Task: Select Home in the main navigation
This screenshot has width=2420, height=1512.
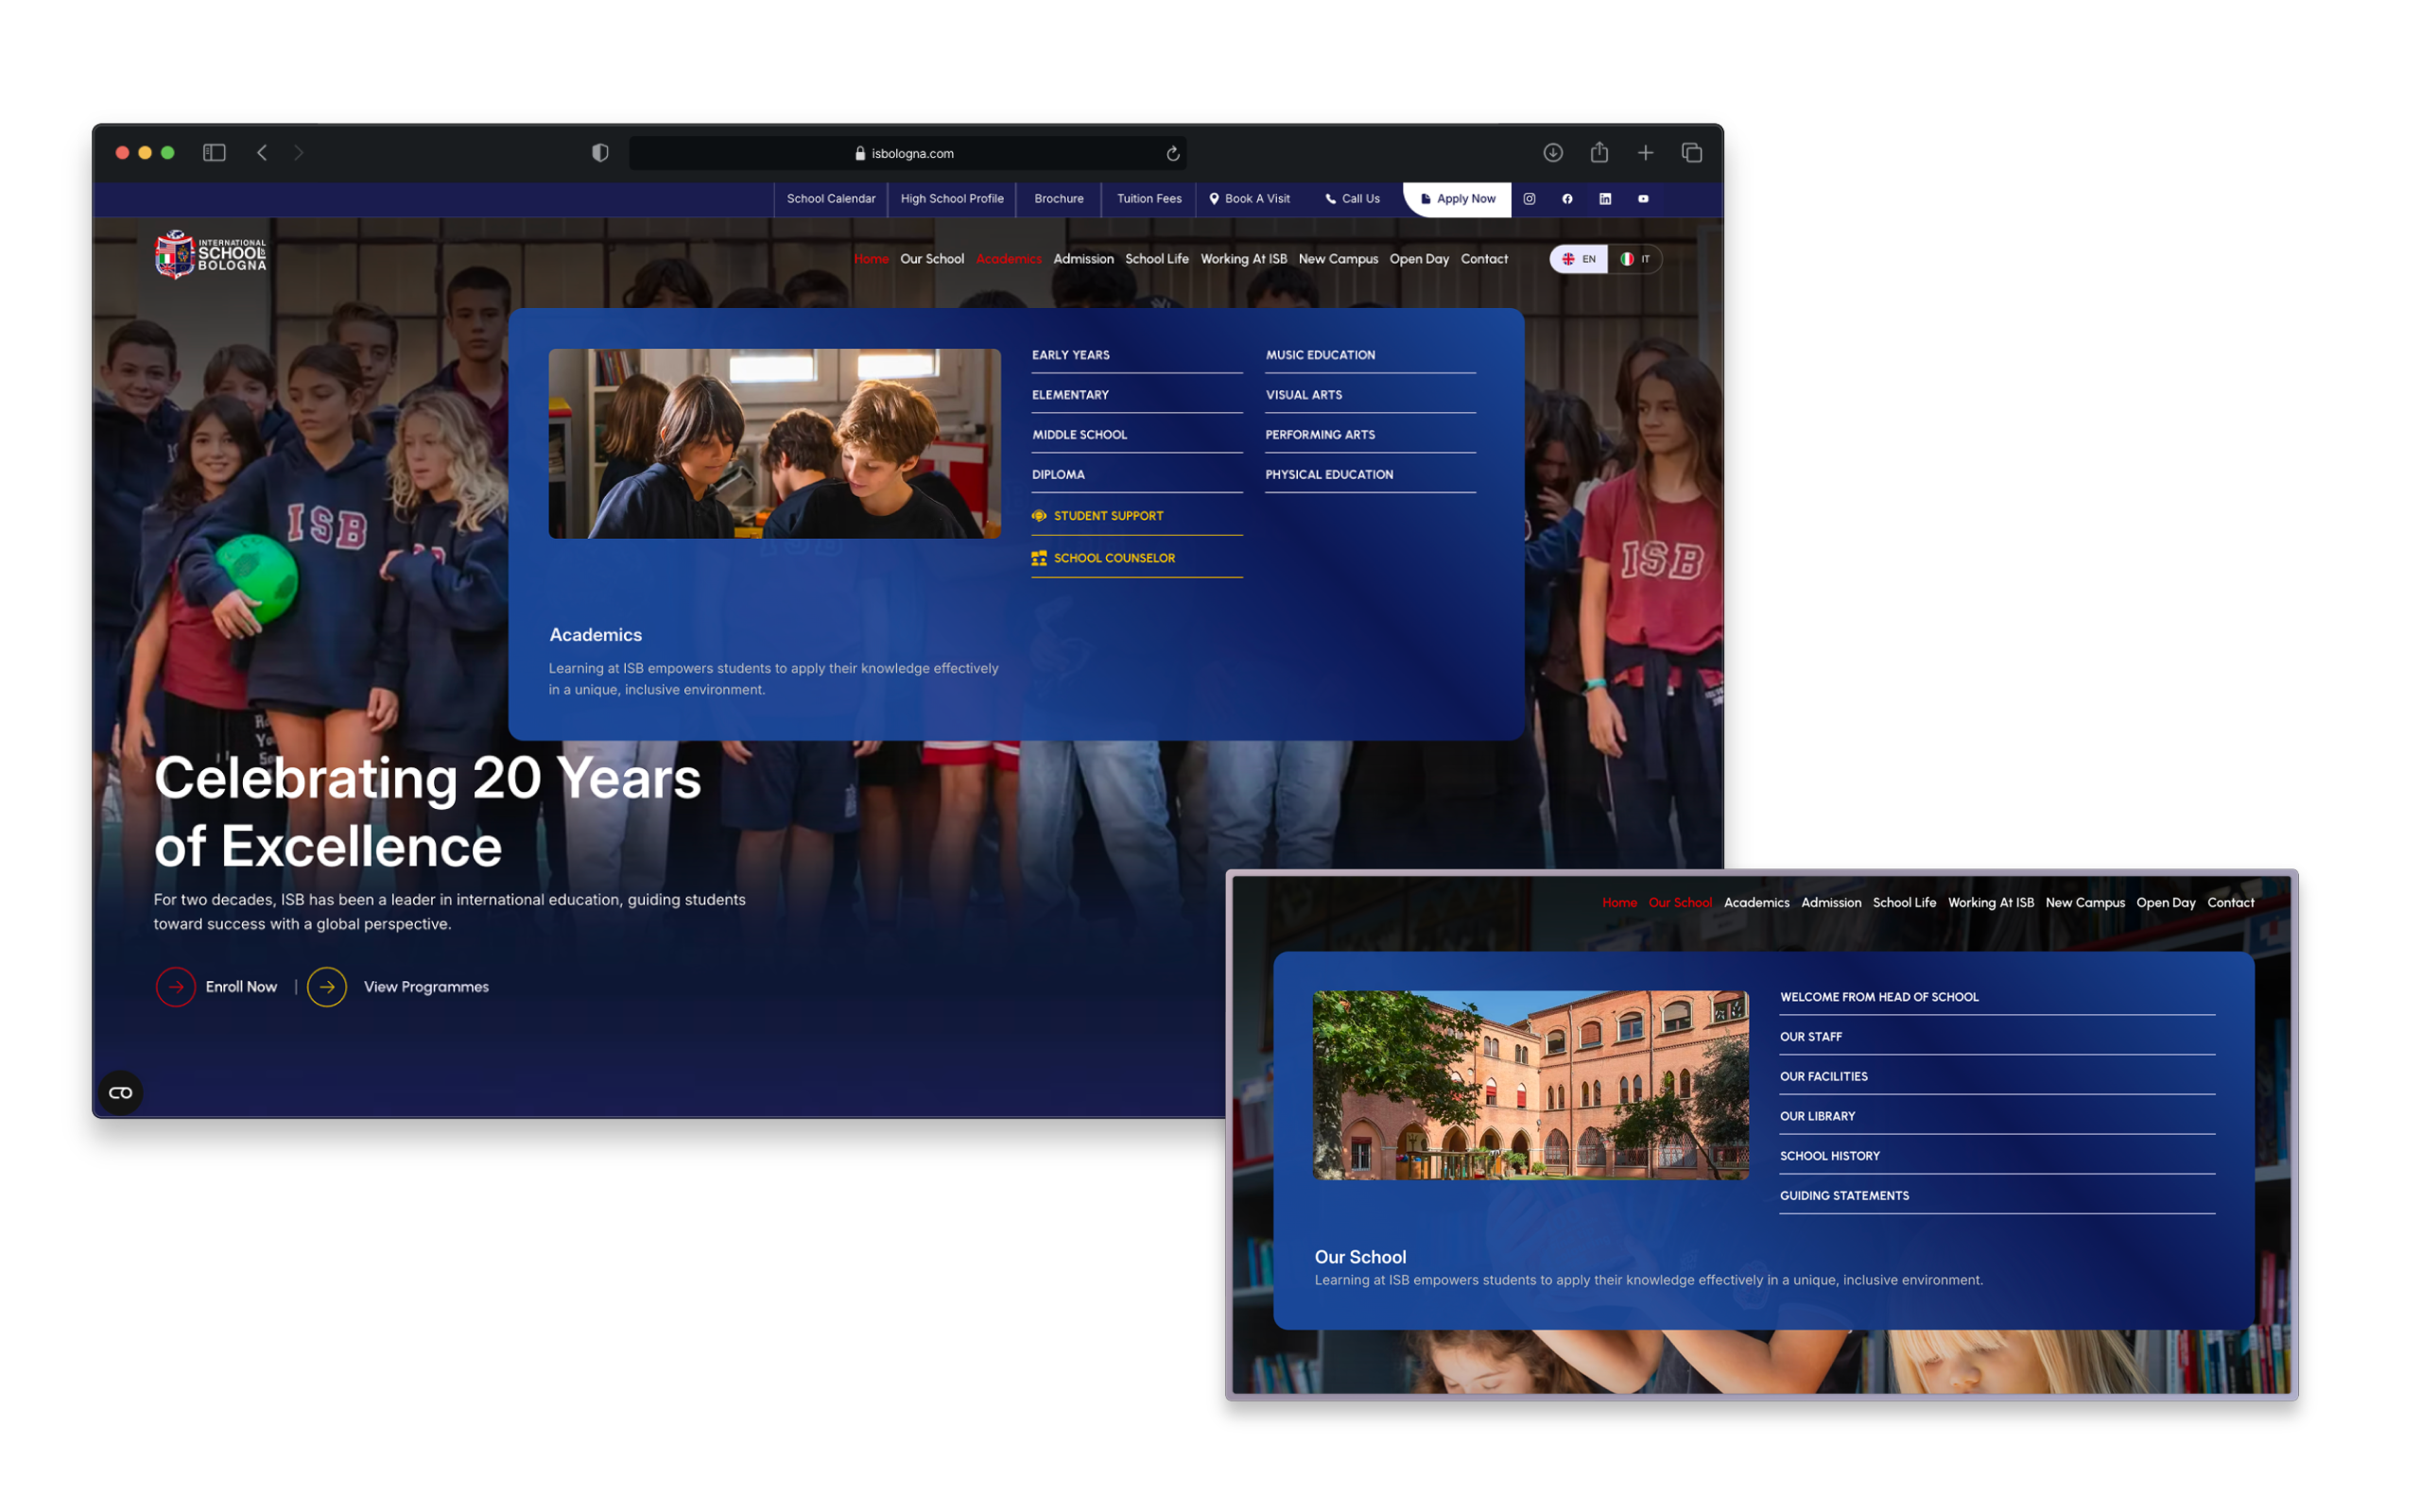Action: point(871,259)
